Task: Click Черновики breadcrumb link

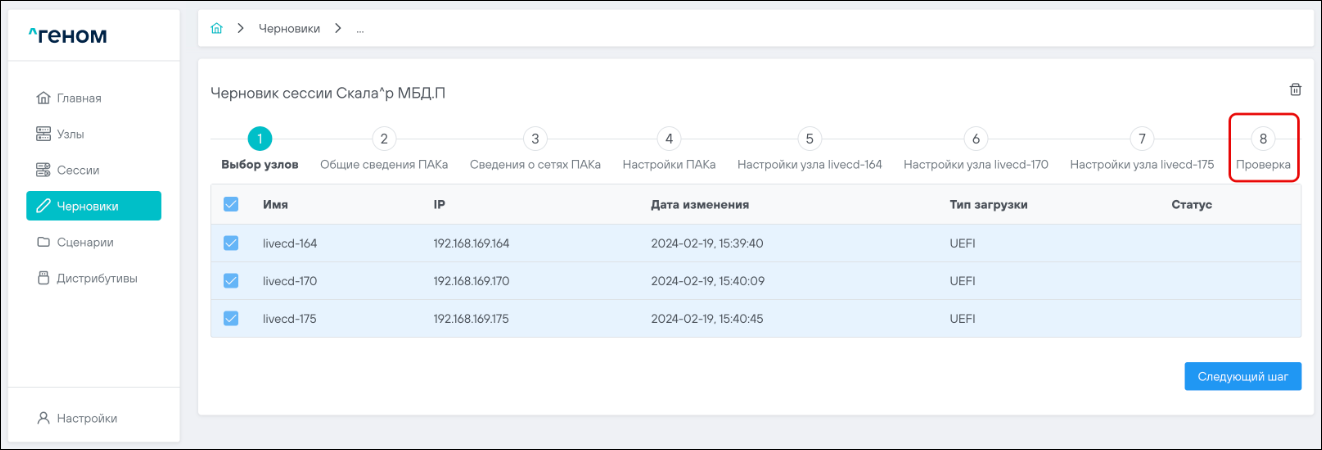Action: tap(289, 29)
